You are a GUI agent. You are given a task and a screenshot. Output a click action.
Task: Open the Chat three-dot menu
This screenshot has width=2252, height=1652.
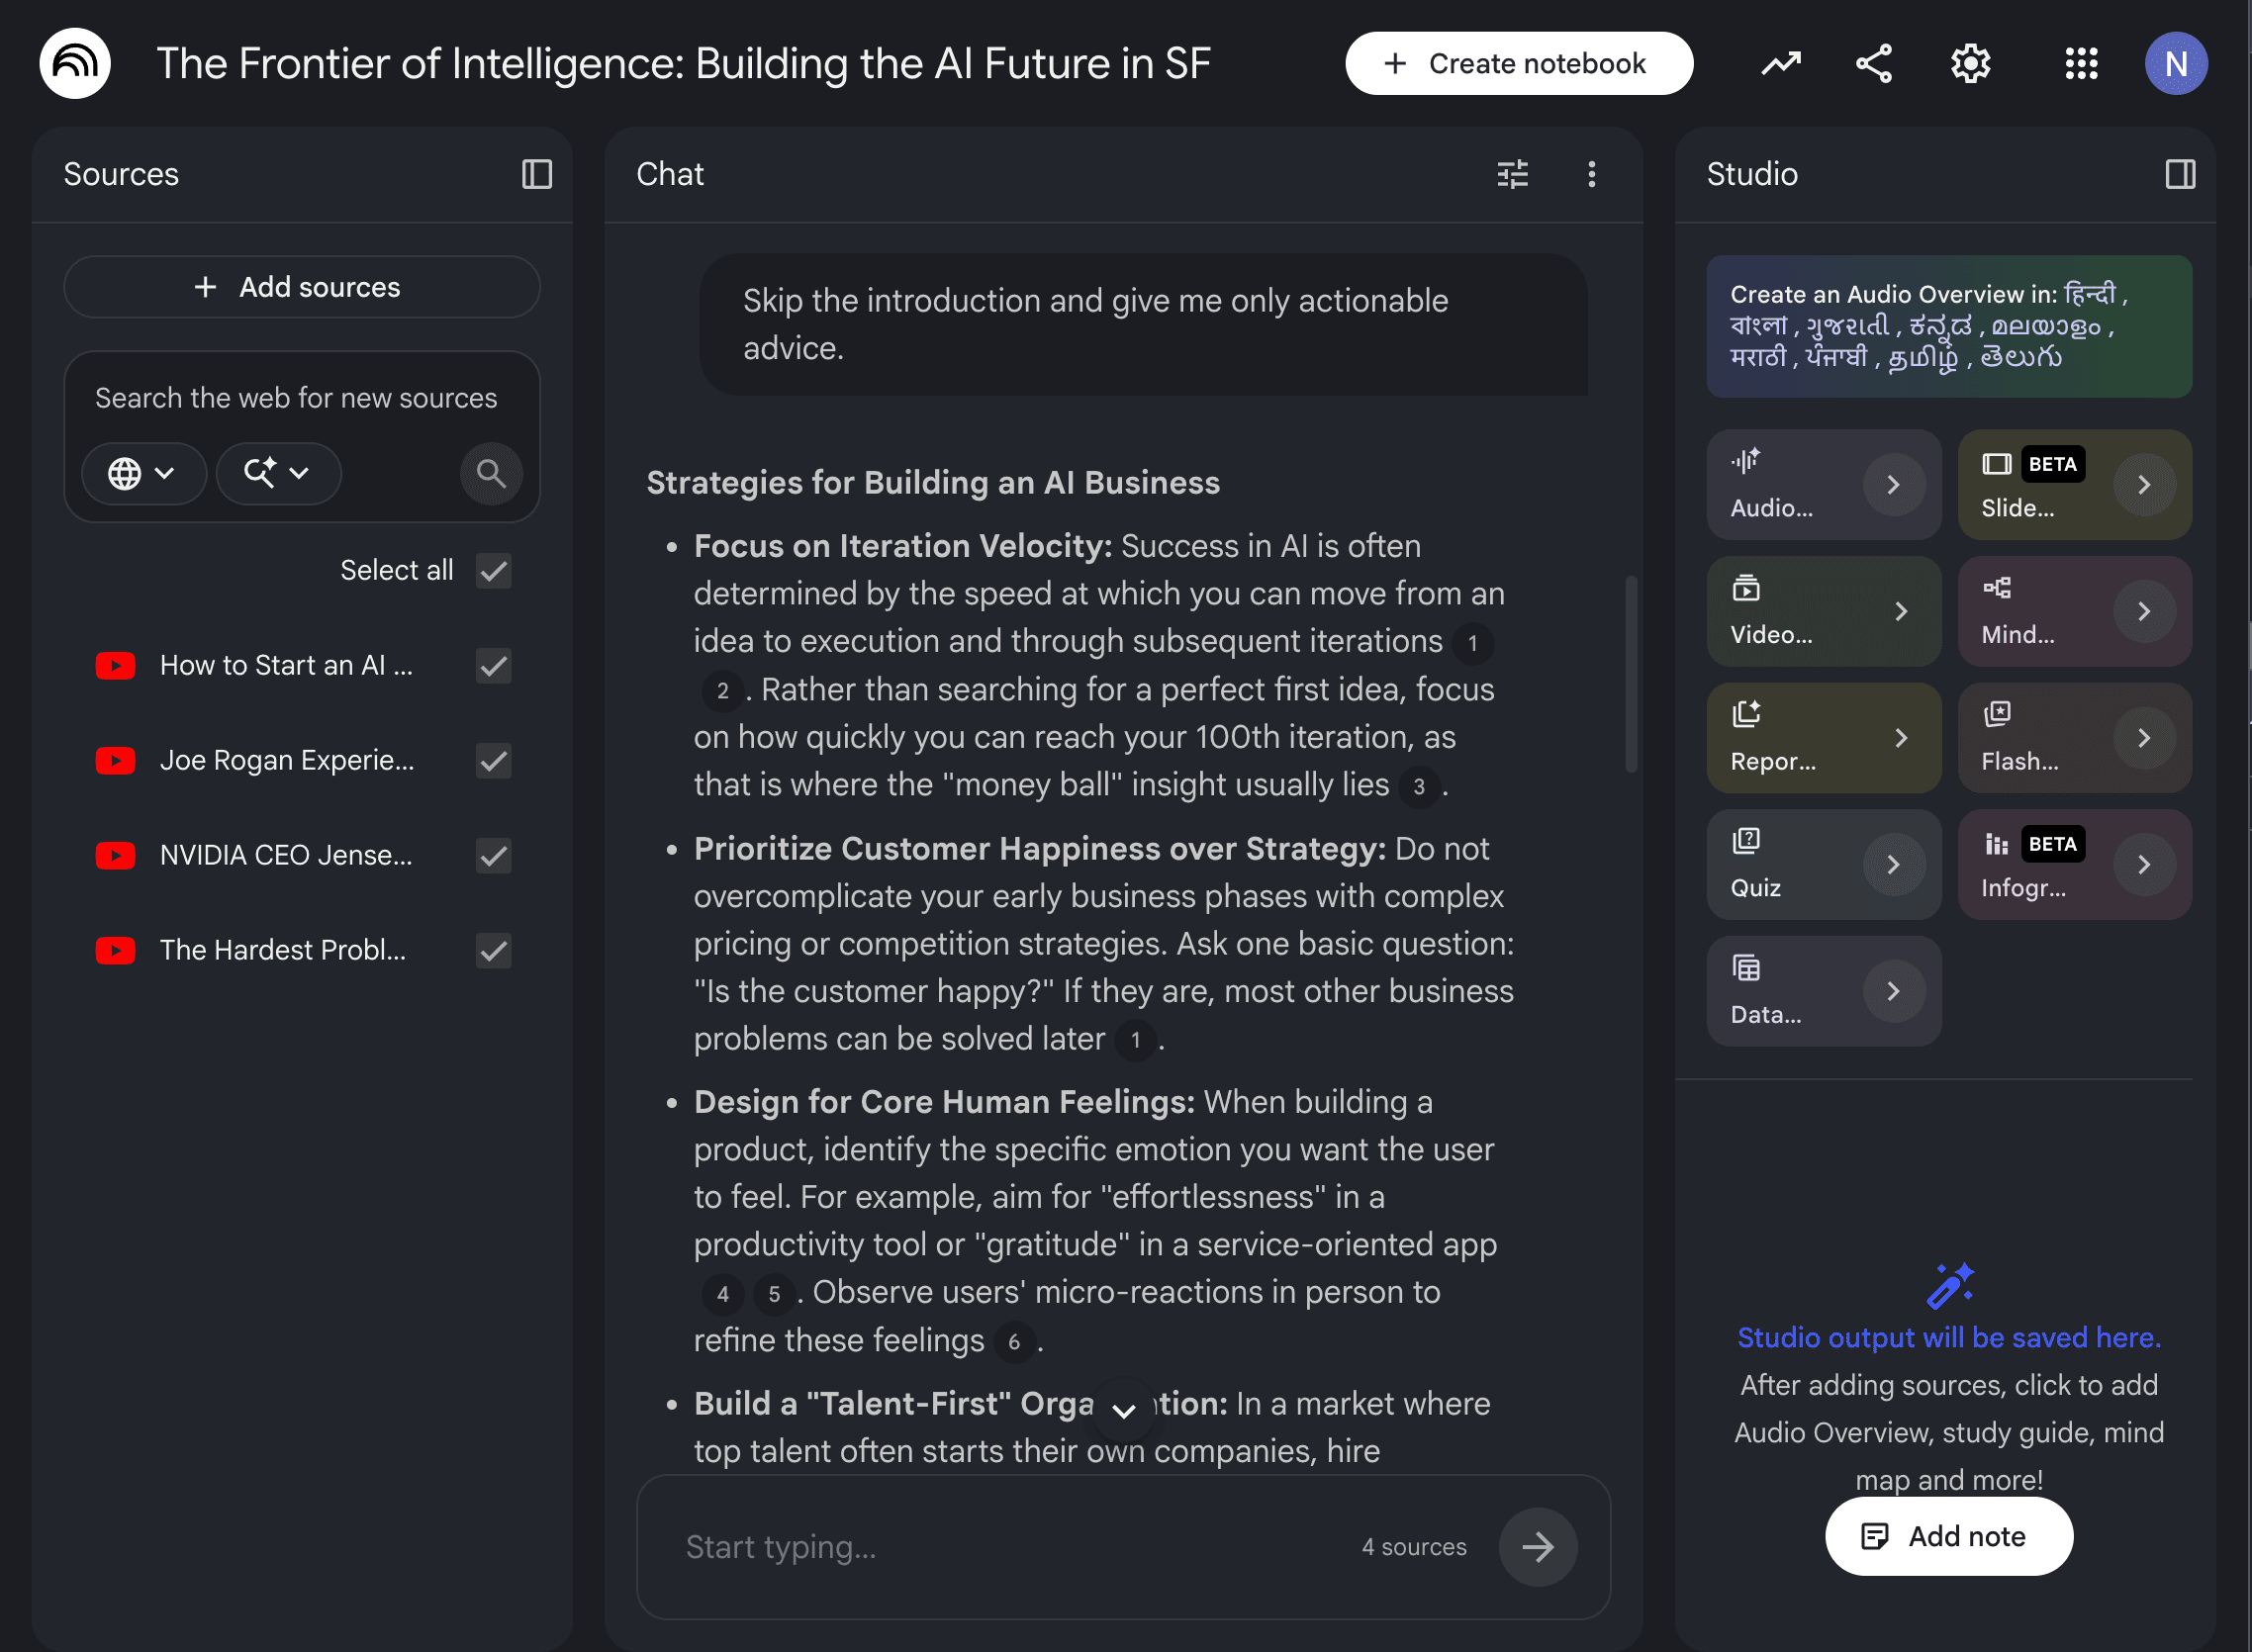pos(1591,174)
